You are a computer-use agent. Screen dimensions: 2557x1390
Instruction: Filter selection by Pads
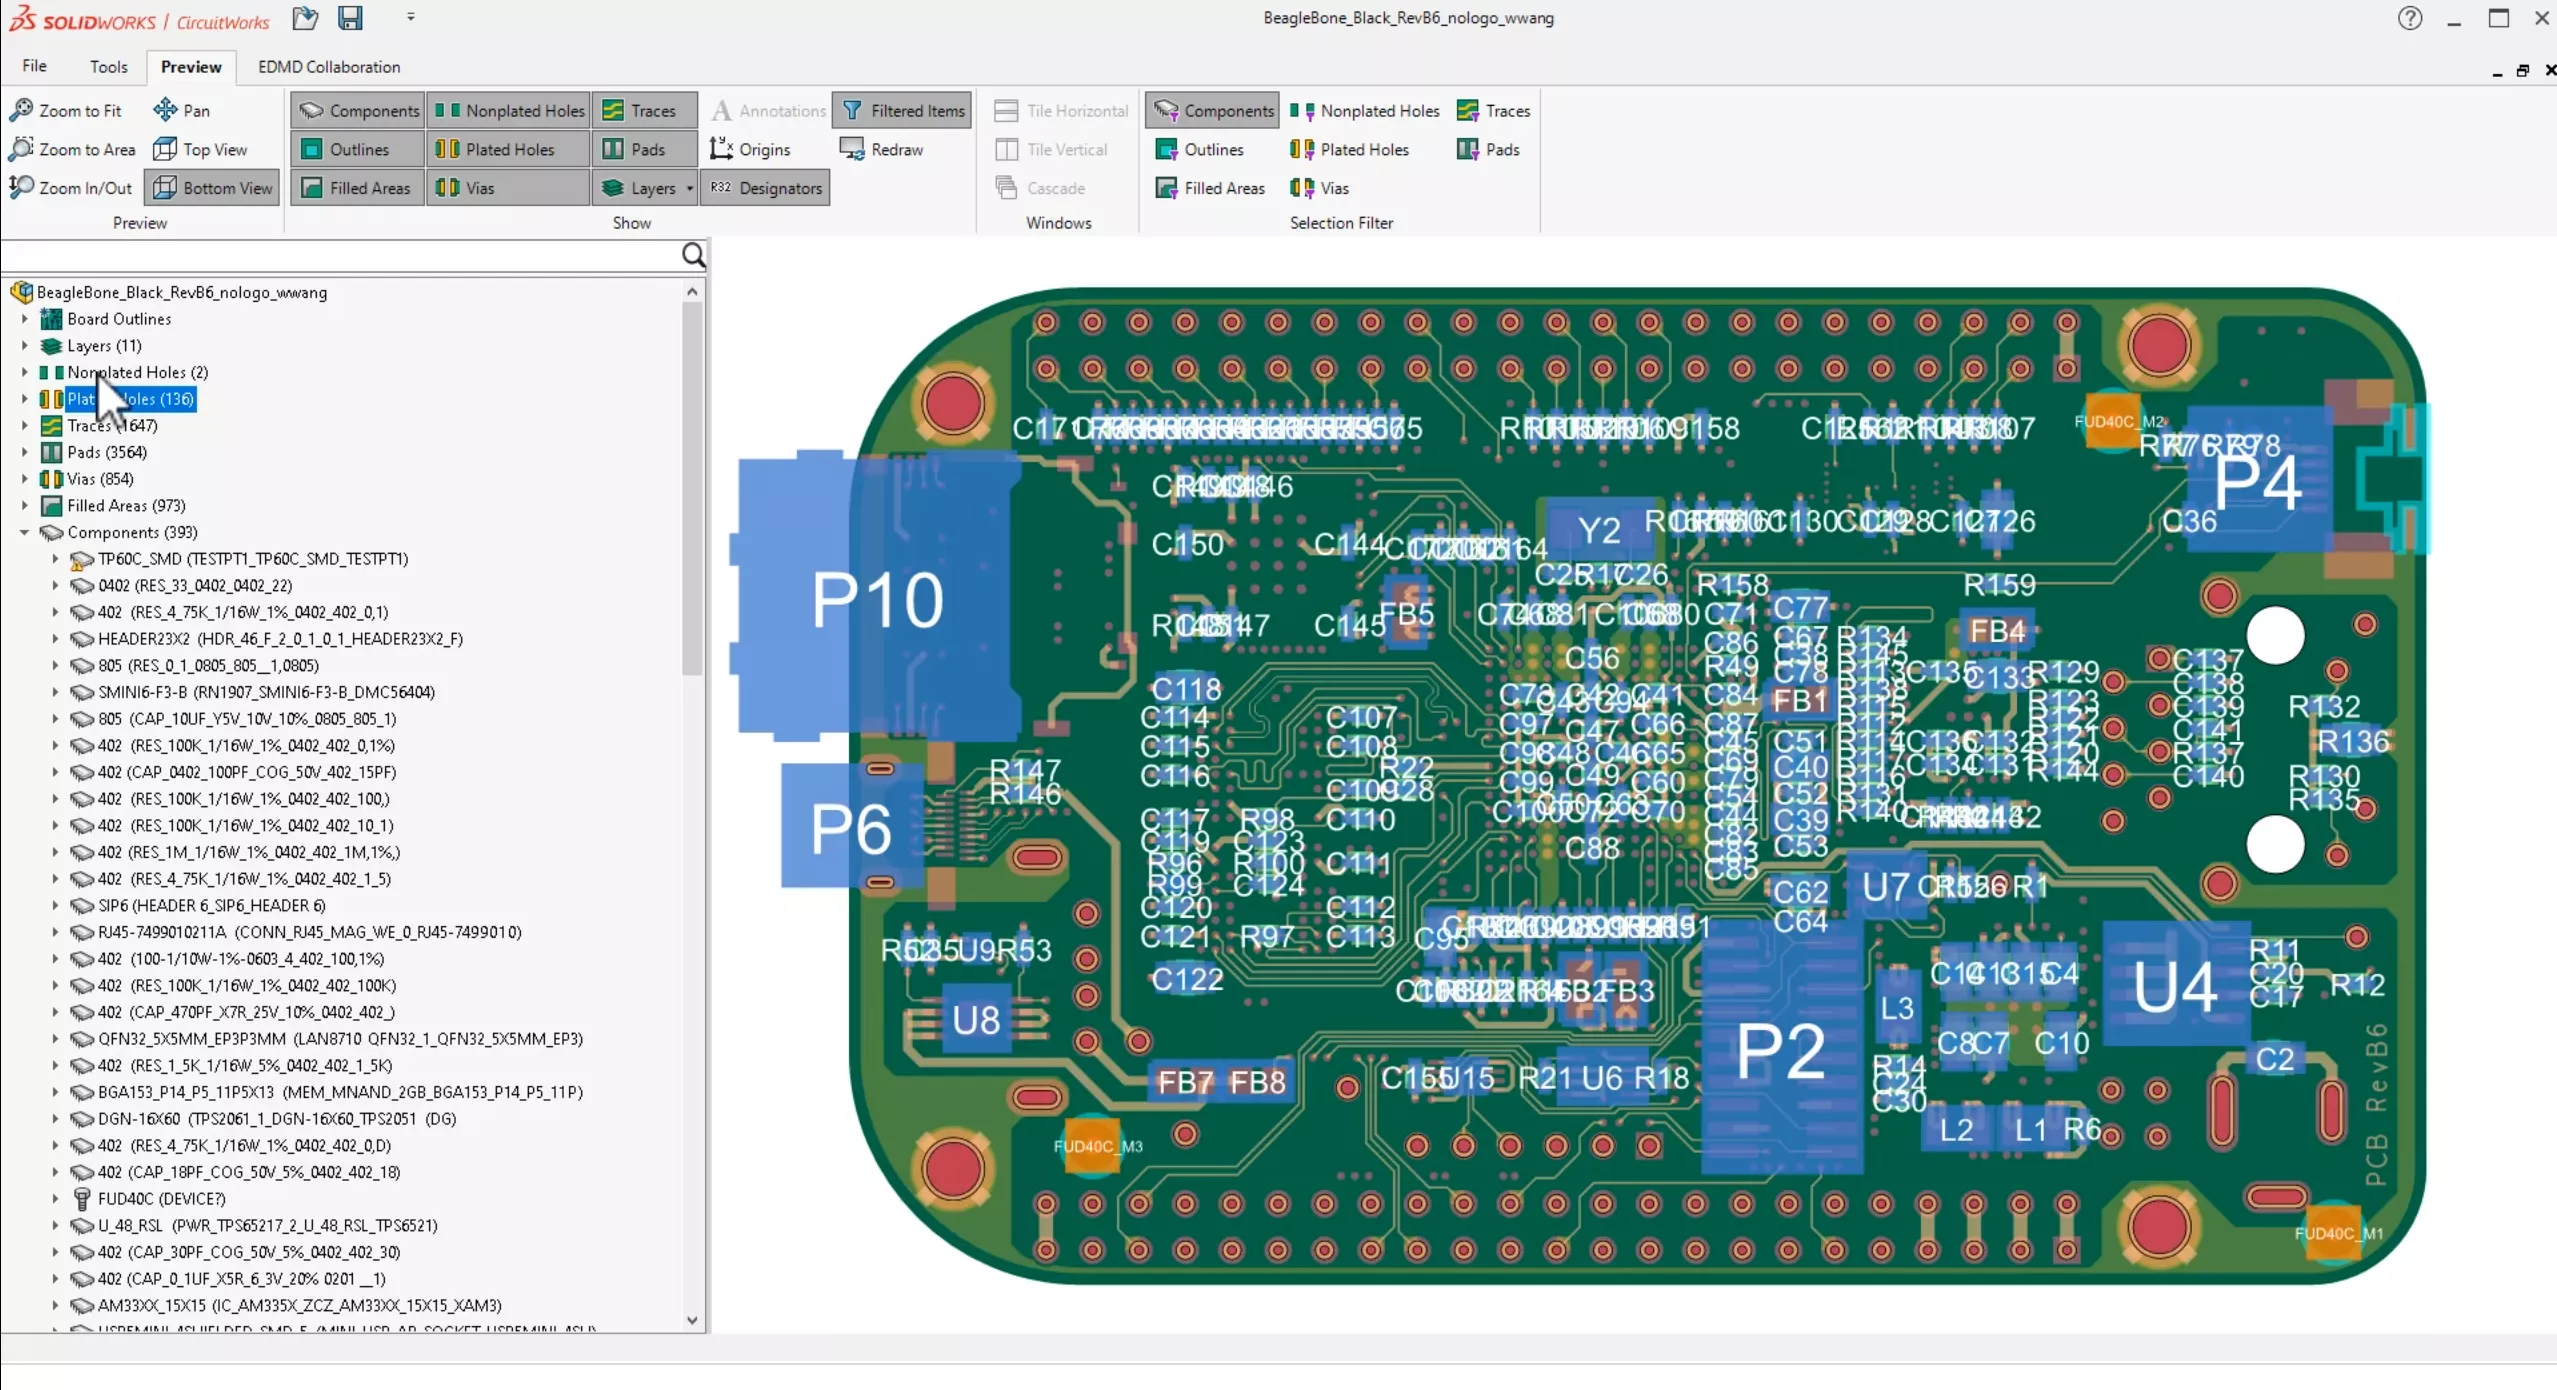coord(1488,149)
